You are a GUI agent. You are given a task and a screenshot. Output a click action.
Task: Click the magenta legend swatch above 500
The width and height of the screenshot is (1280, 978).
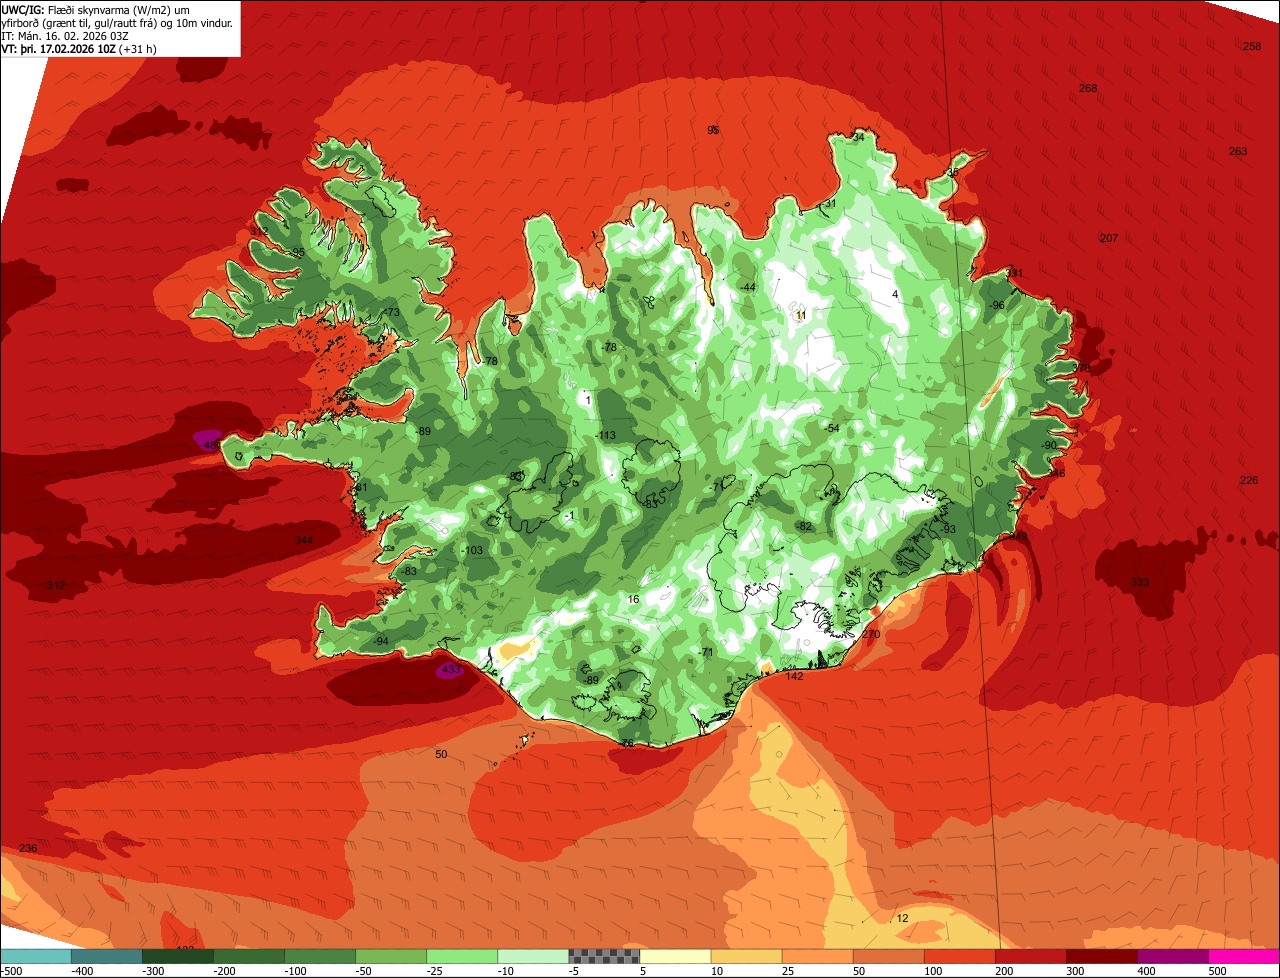point(1243,956)
